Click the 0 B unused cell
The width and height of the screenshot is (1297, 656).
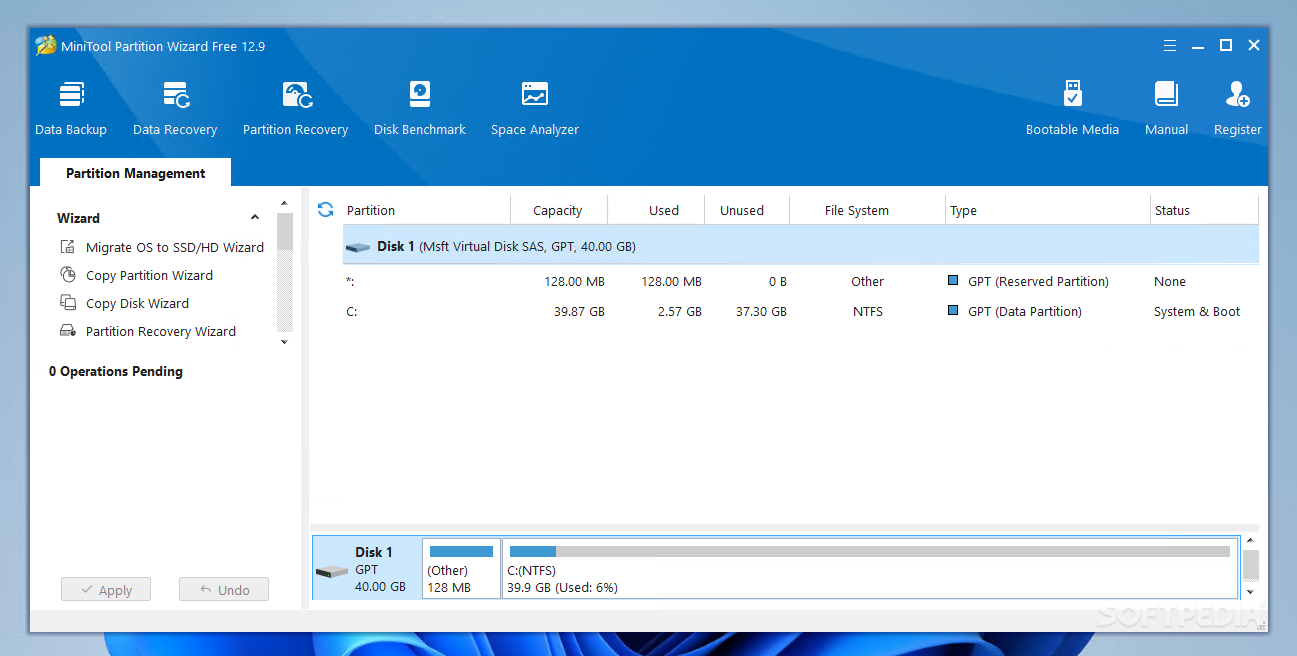click(x=777, y=282)
